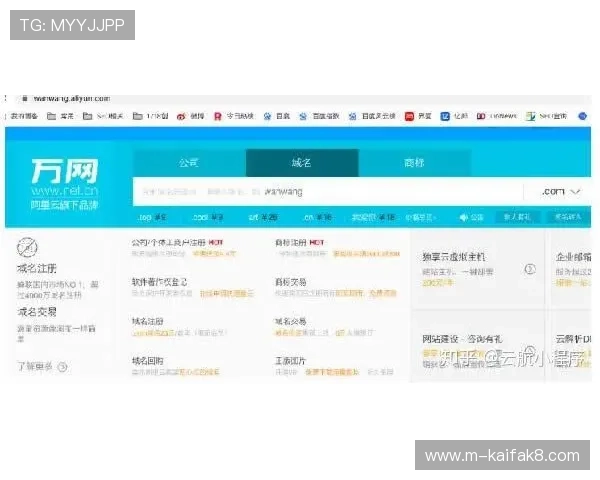Click the arrow circle on 独享云虚拟主机 card

coord(530,269)
